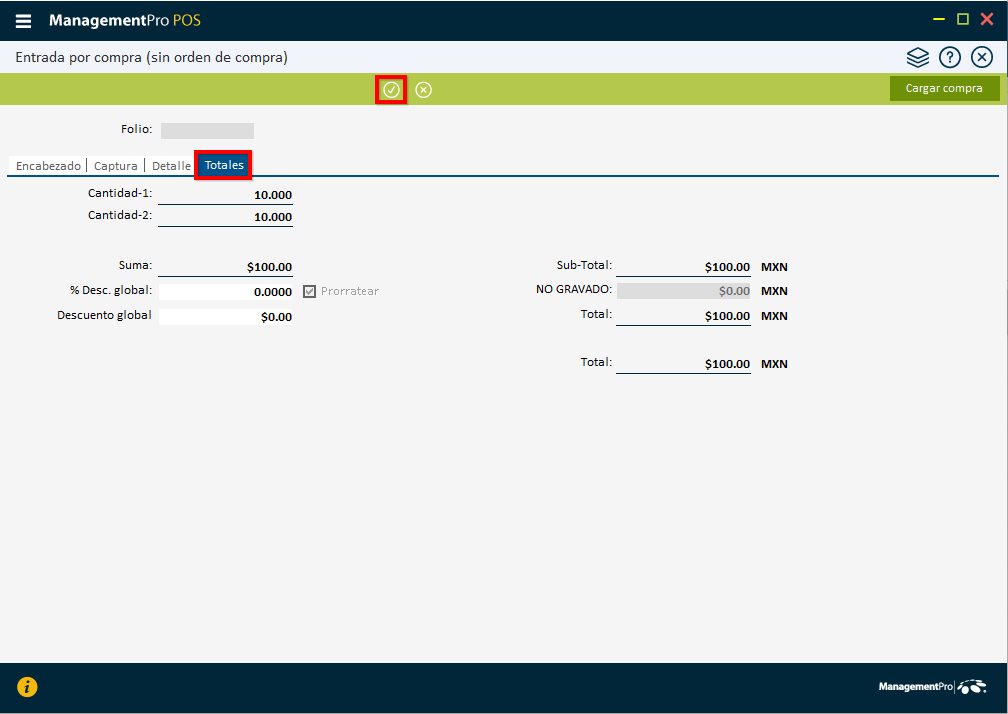Close the Entrada por compra panel
Screen dimensions: 1008x714
click(x=982, y=58)
